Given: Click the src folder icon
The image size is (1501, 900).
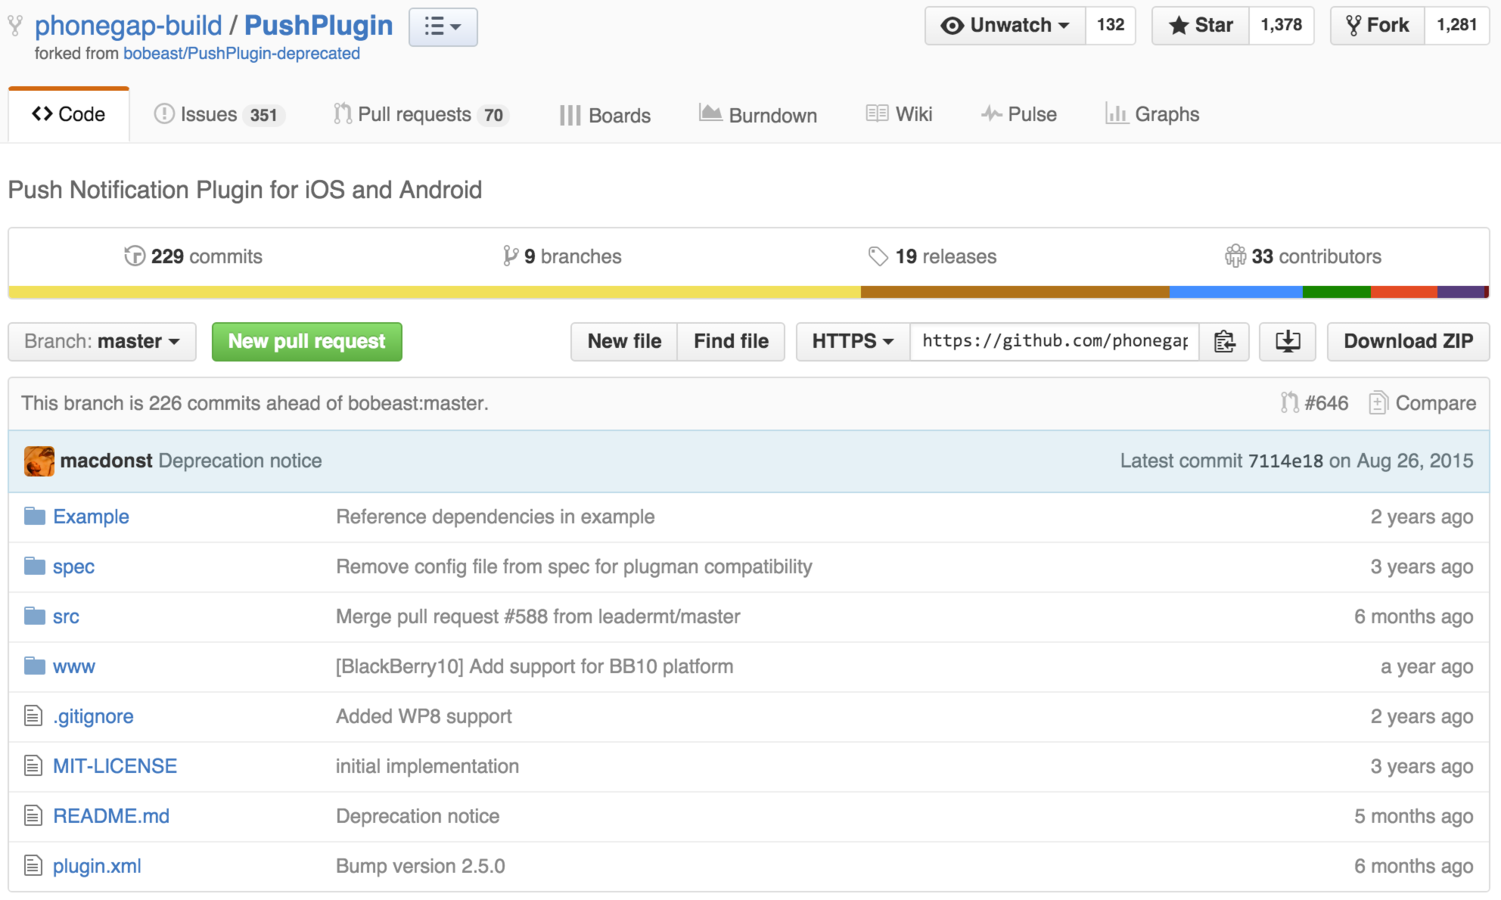Looking at the screenshot, I should tap(35, 616).
